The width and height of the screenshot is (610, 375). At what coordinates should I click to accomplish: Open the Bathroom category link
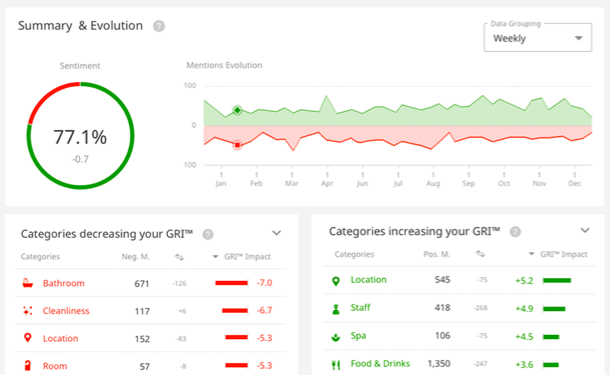pos(63,283)
